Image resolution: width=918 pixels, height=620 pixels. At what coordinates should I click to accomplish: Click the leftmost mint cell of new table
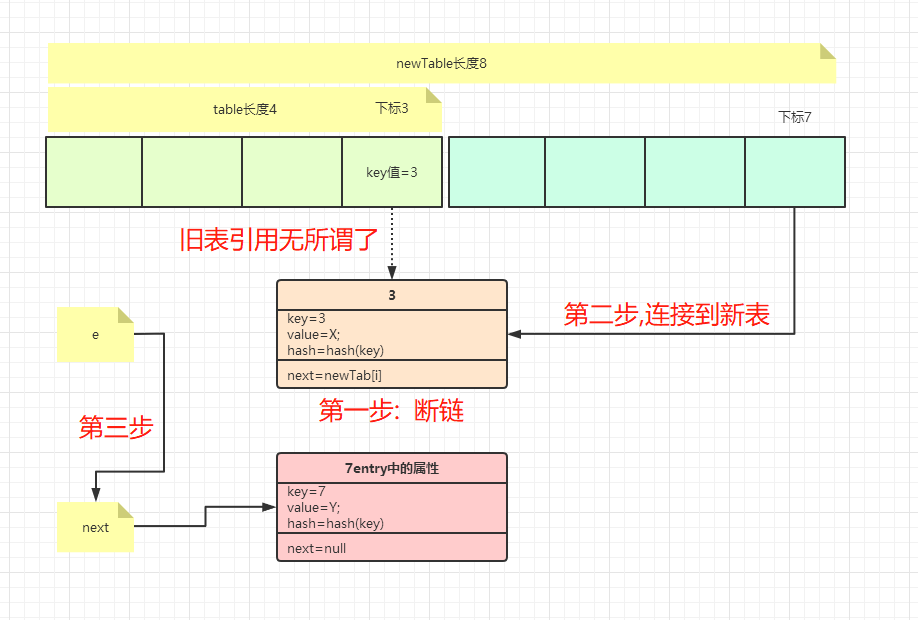click(x=496, y=171)
